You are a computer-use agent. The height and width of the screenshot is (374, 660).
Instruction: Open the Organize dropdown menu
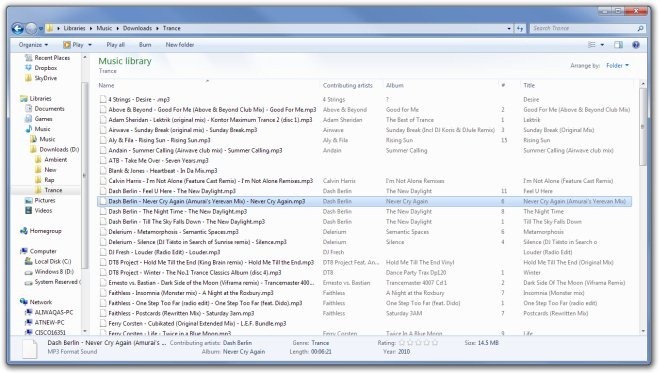33,45
